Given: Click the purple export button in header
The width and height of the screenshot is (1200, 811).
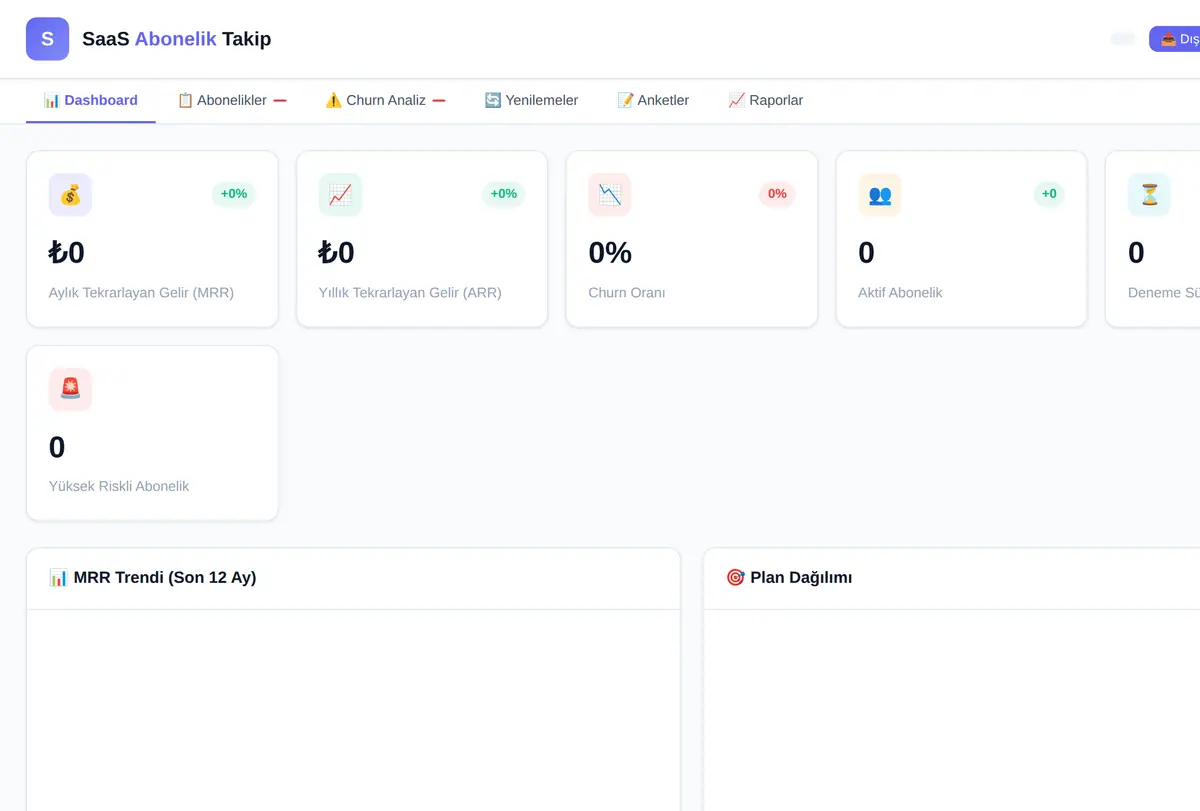Looking at the screenshot, I should tap(1175, 39).
